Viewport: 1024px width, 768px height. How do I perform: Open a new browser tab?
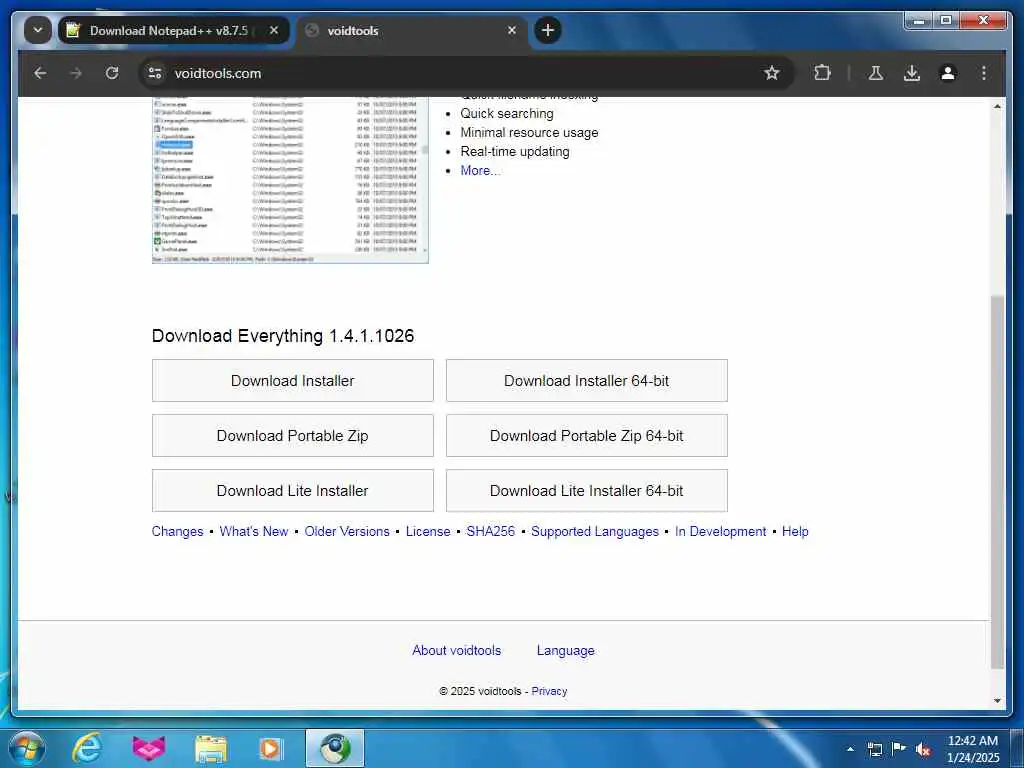tap(548, 30)
